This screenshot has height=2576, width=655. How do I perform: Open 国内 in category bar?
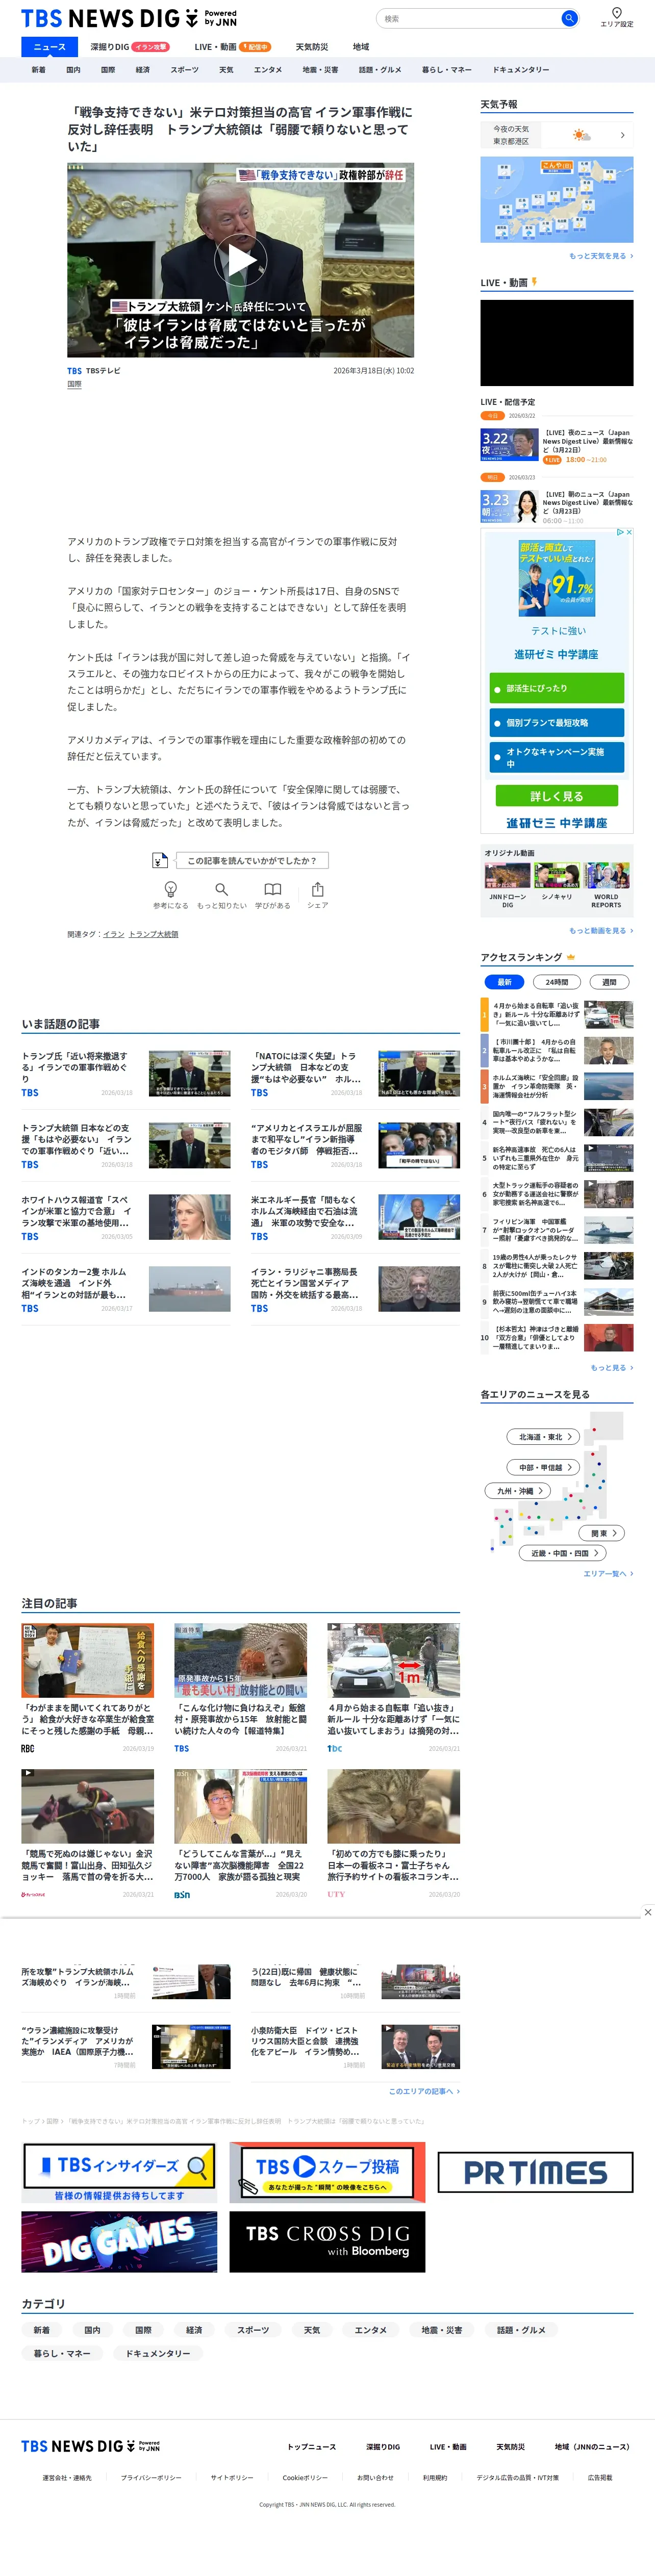73,70
